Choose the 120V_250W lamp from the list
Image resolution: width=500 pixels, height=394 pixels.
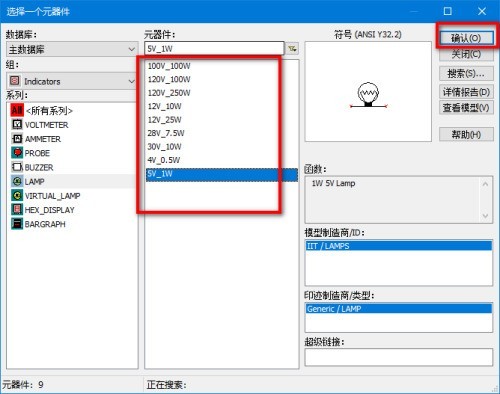point(169,93)
